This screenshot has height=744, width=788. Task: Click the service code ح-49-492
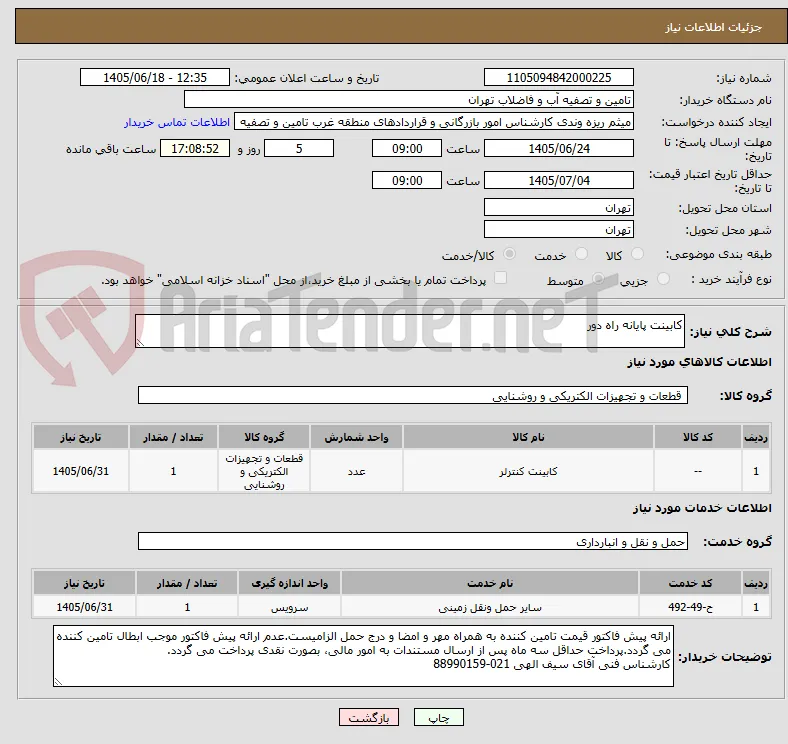click(691, 607)
